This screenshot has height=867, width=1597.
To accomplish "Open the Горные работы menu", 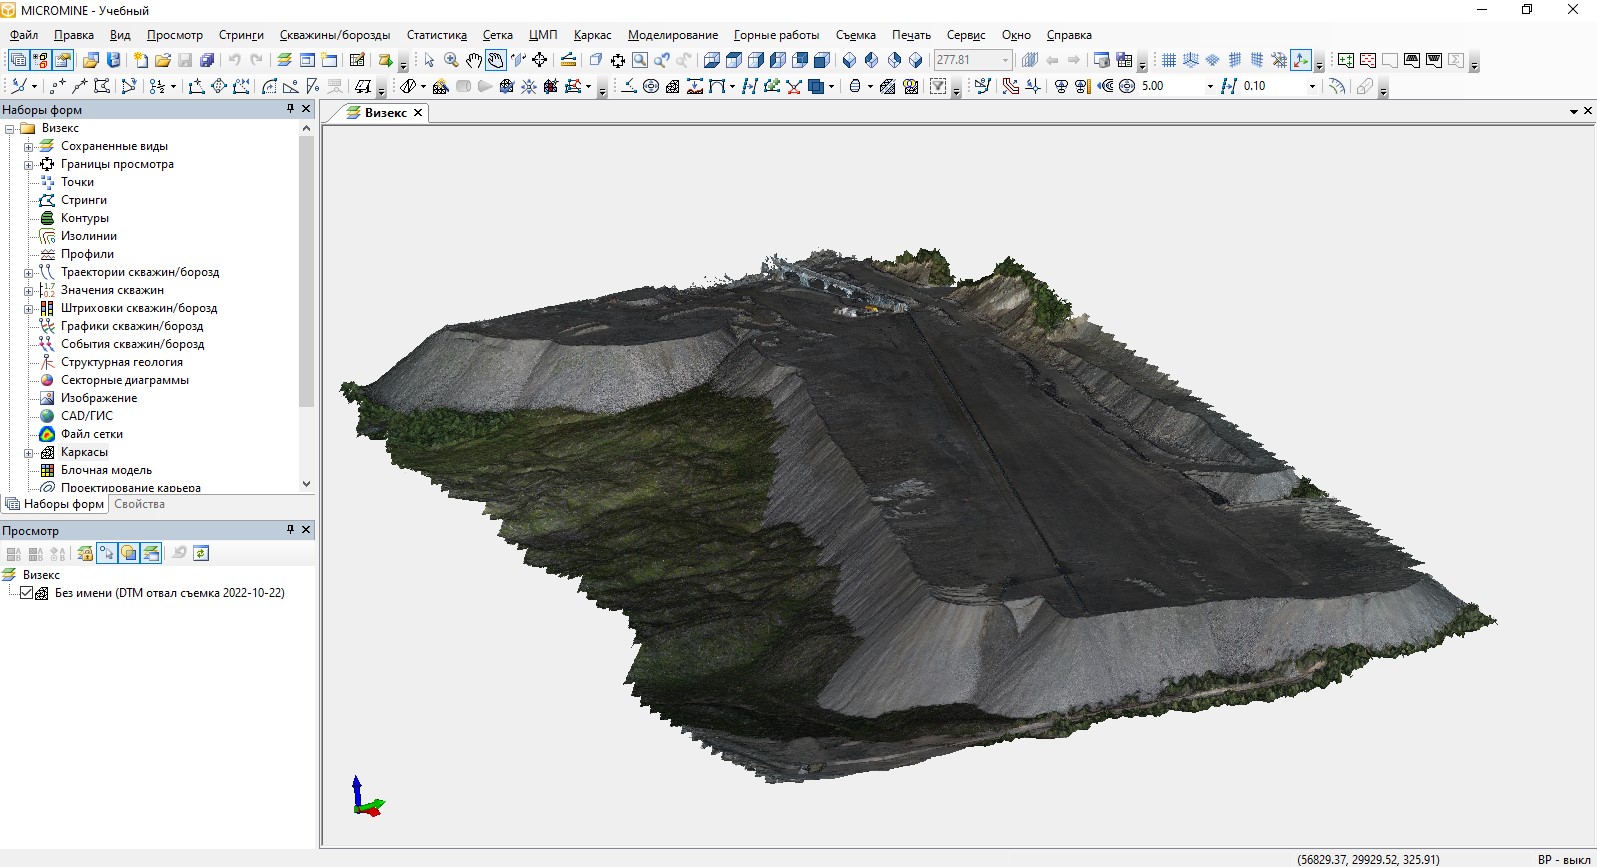I will click(x=776, y=35).
